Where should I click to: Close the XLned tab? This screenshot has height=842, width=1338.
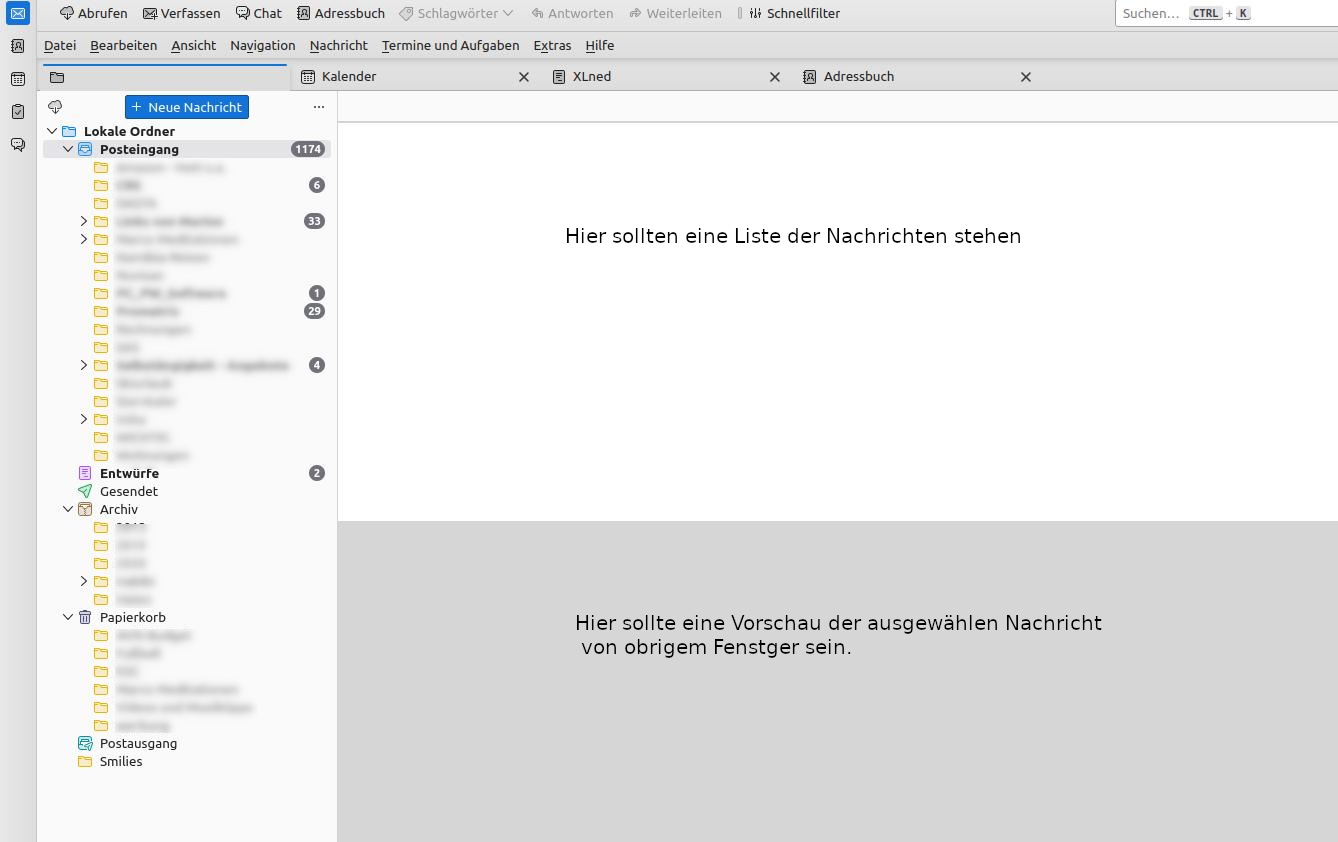(774, 77)
